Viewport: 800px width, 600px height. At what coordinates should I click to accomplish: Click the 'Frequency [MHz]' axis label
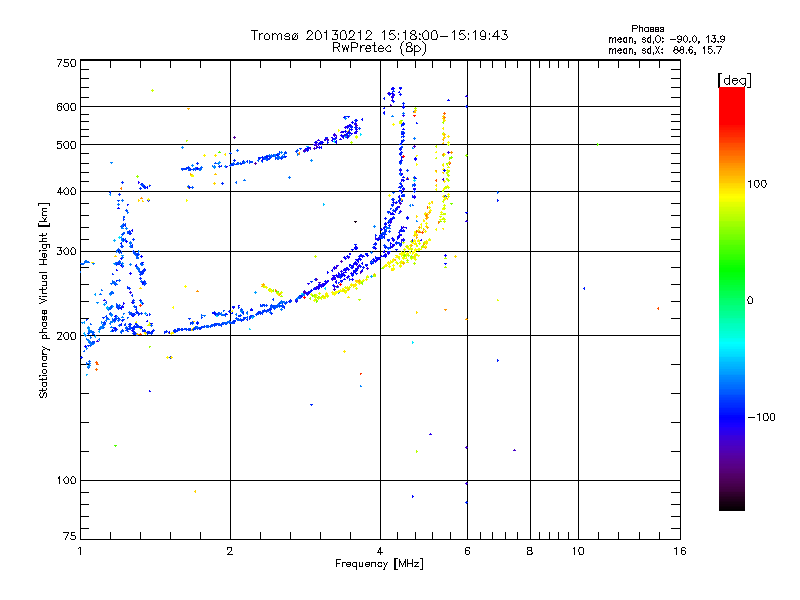(379, 564)
